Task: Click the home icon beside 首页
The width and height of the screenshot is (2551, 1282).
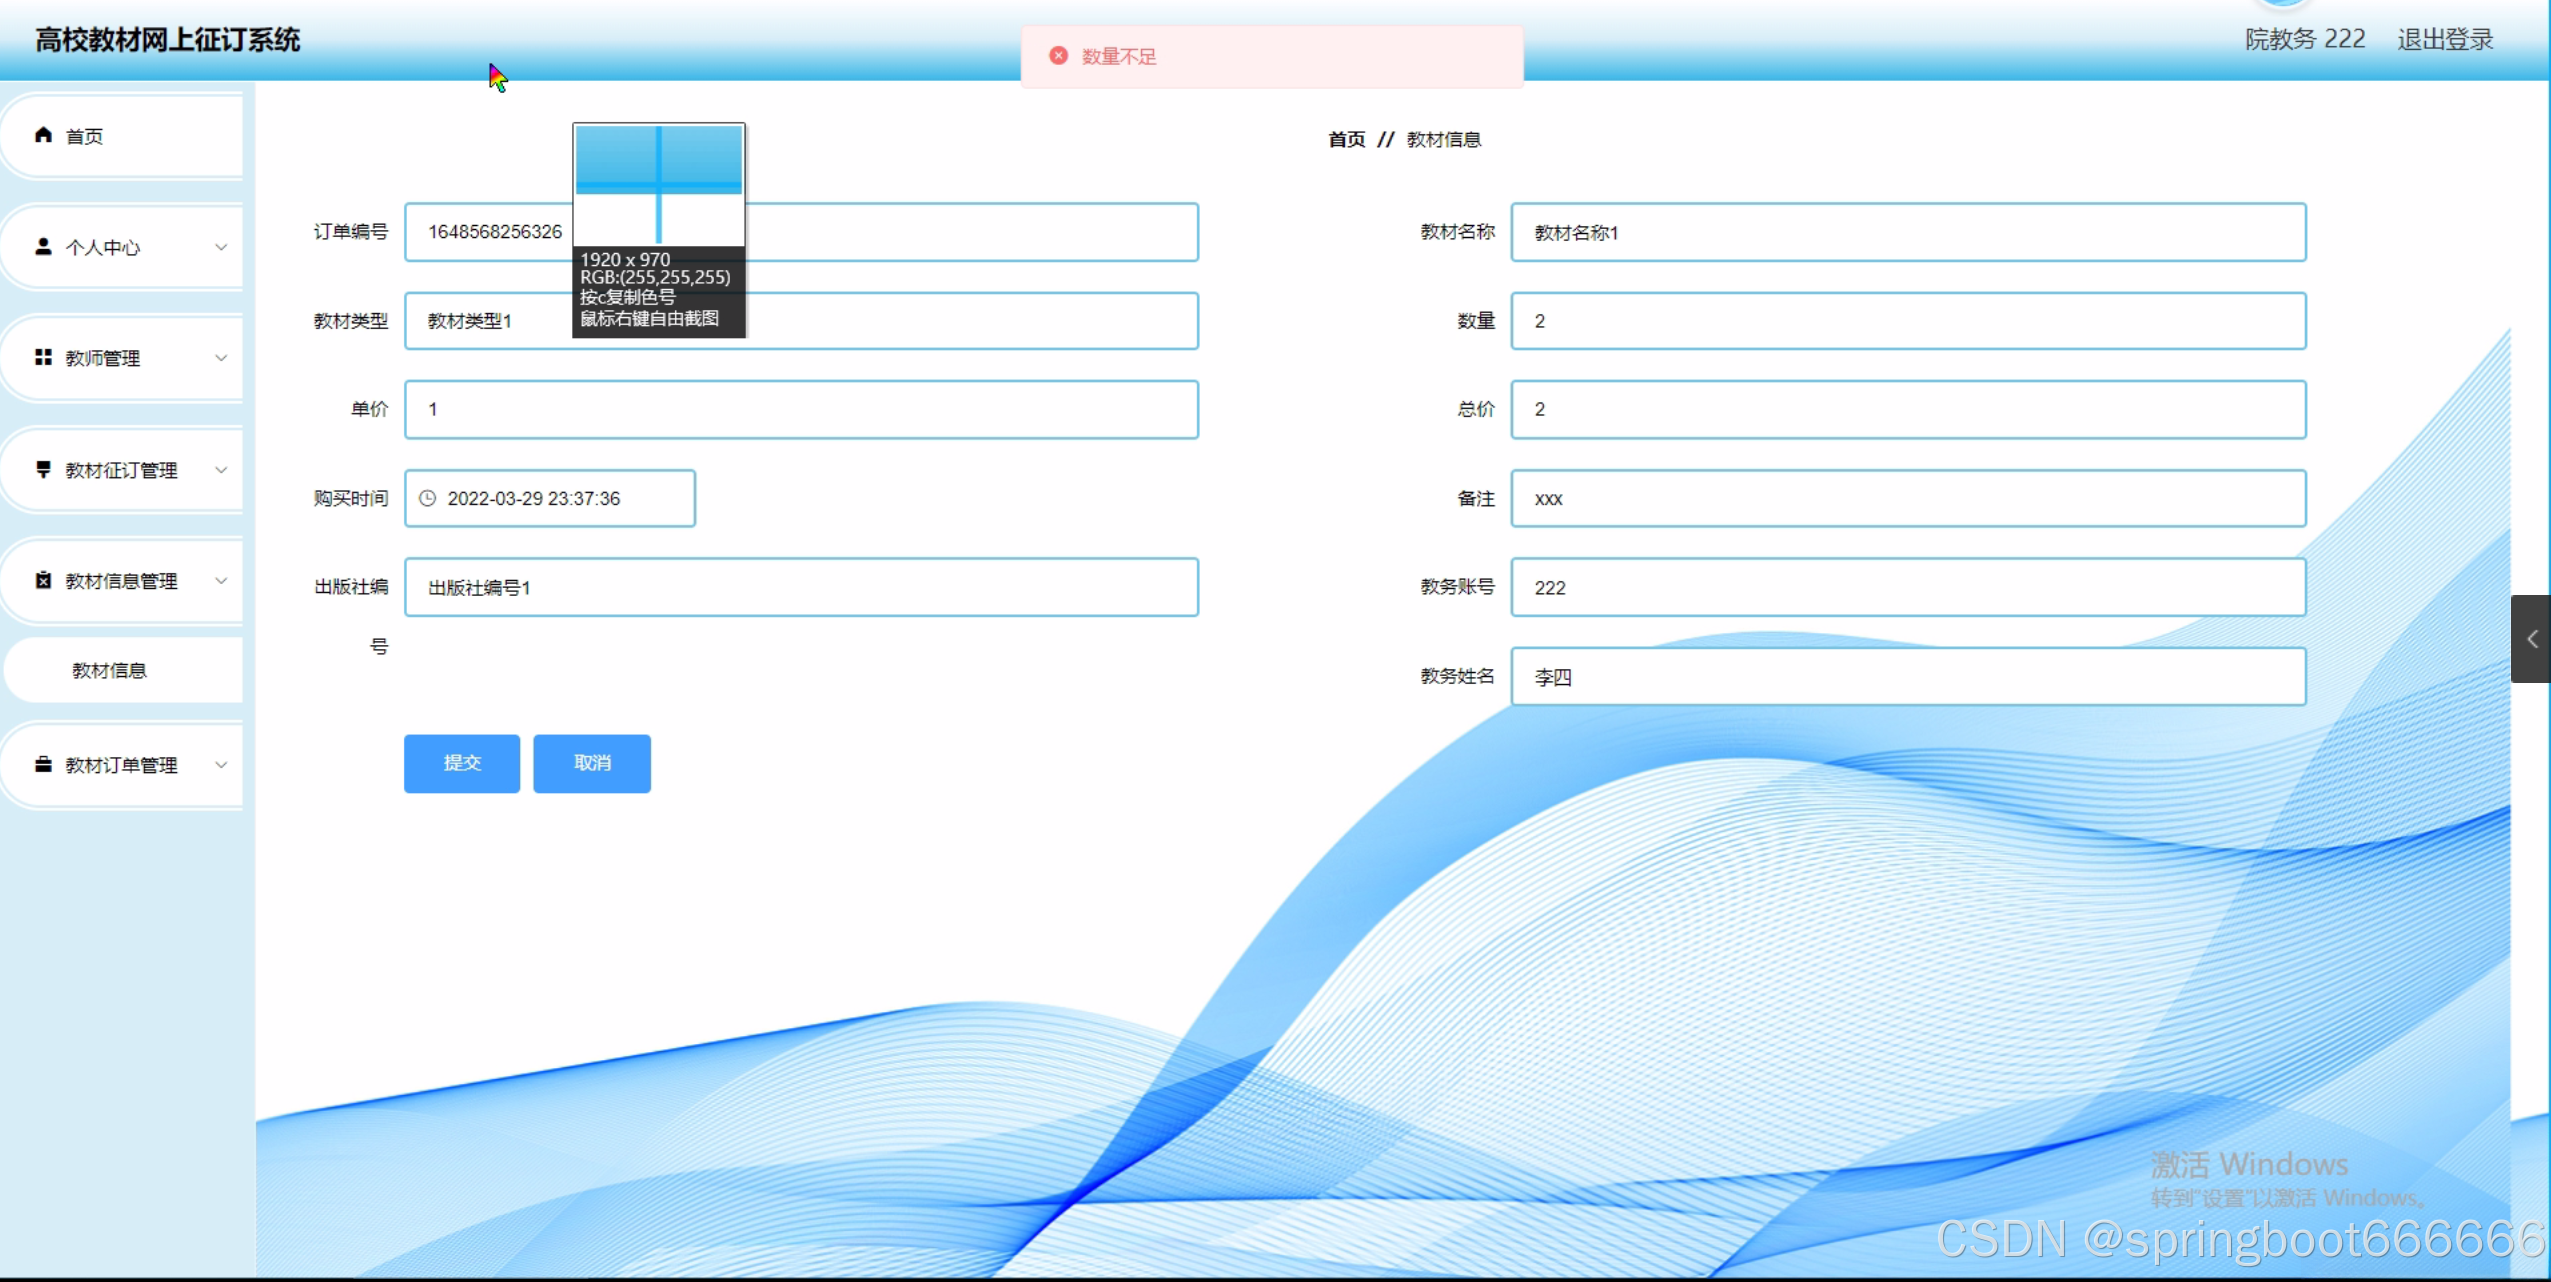Action: (x=43, y=135)
